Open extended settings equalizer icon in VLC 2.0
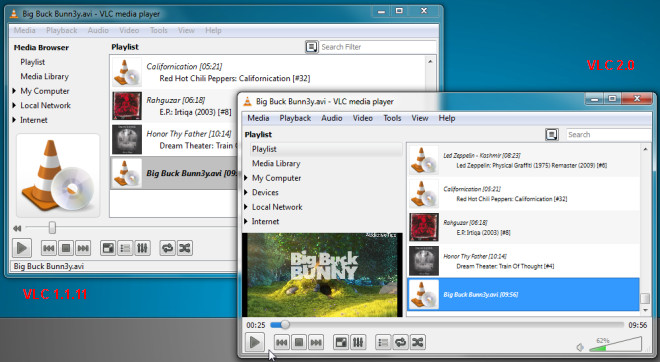The width and height of the screenshot is (660, 362). (358, 343)
